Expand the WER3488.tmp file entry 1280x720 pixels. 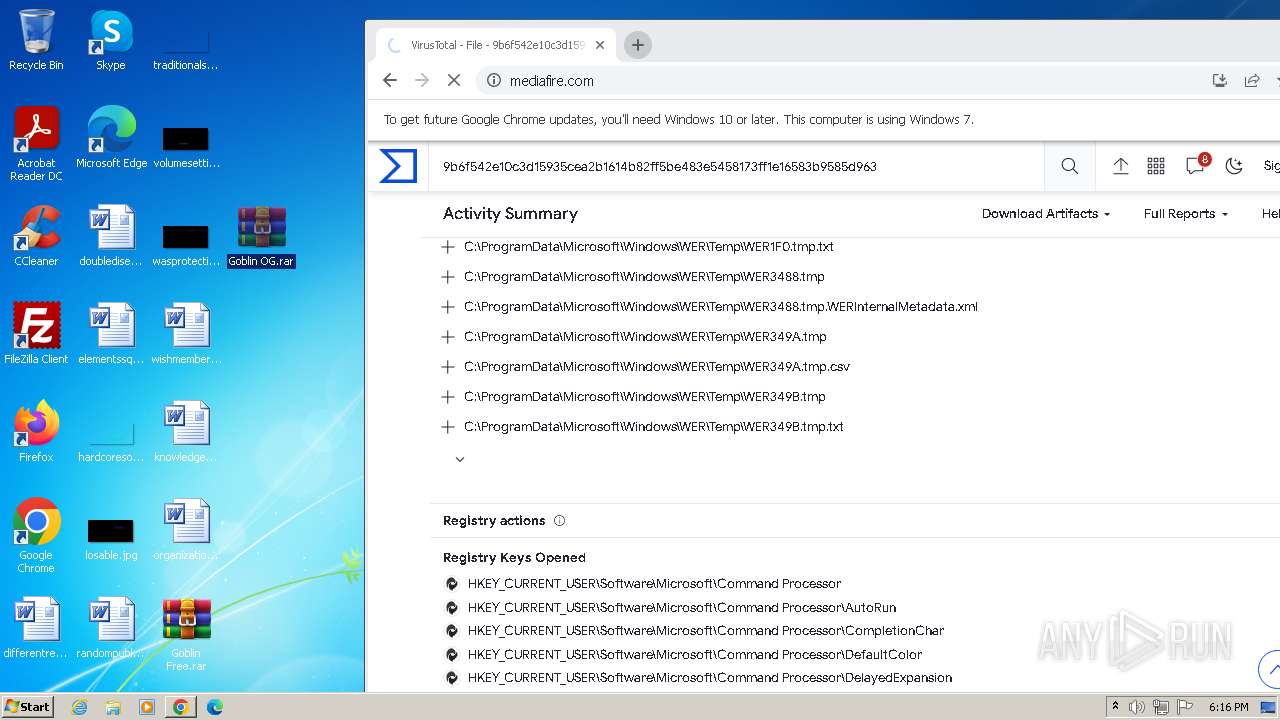coord(447,276)
